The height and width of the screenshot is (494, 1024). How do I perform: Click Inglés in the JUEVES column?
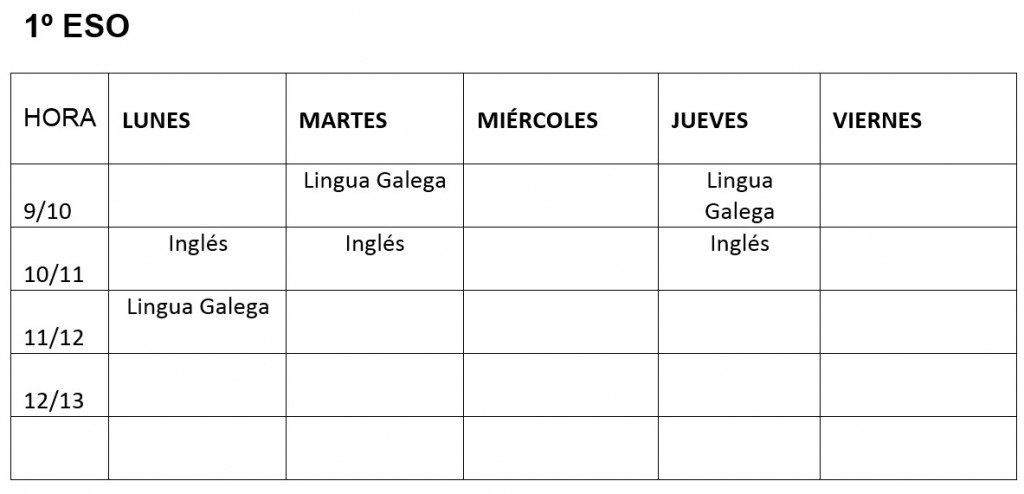[739, 244]
